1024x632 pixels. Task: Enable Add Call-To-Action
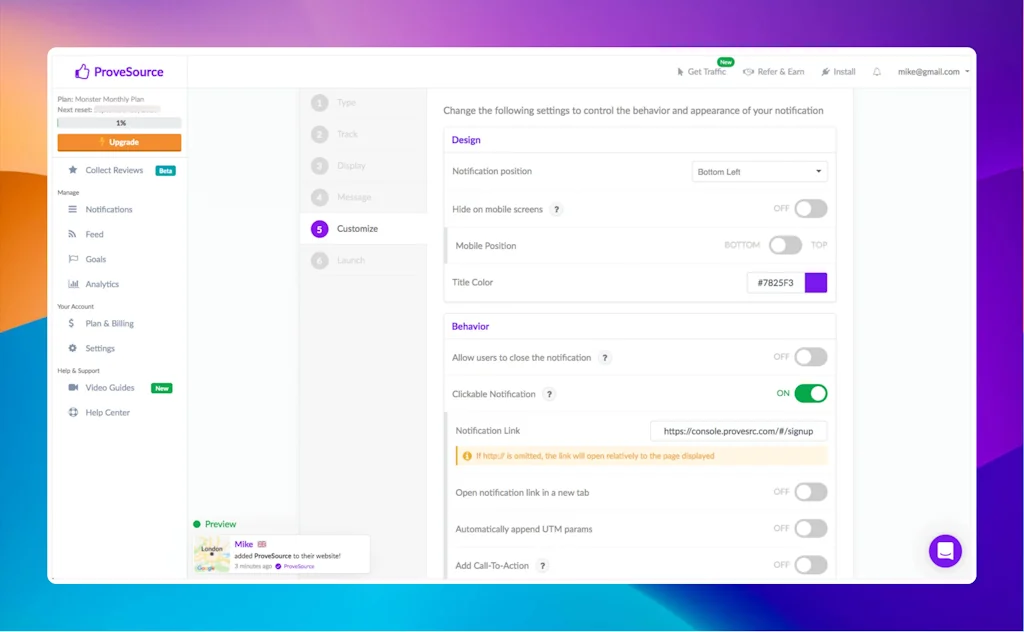(x=810, y=565)
